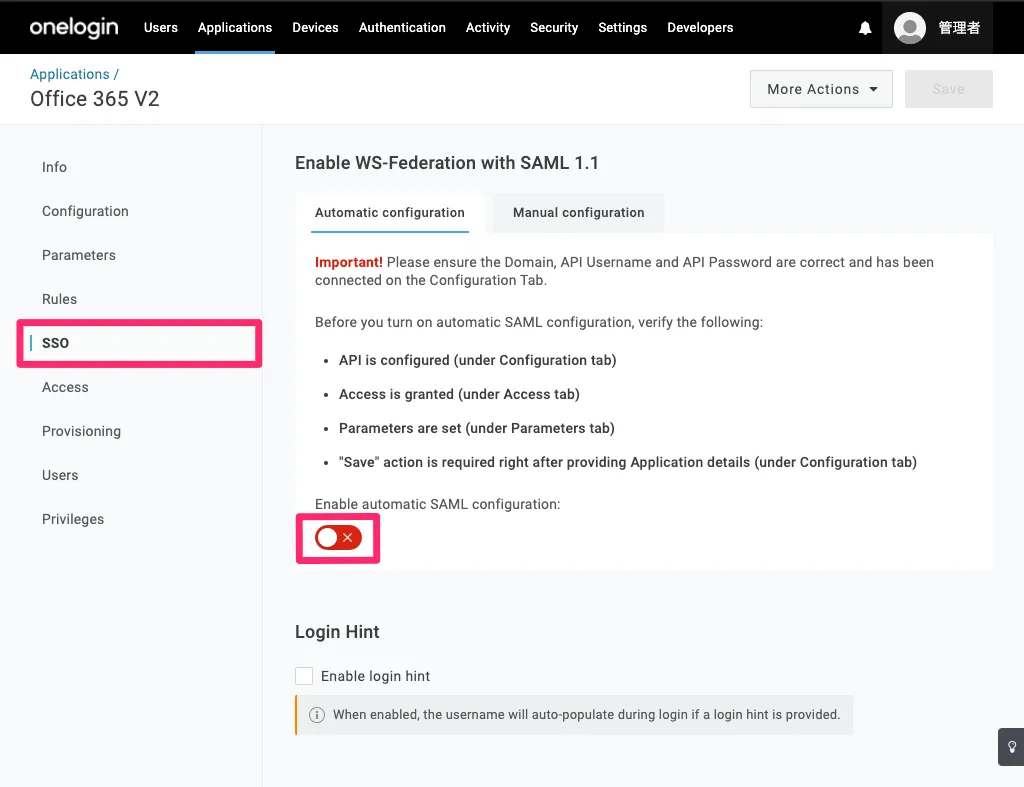Open the Developers menu

tap(700, 27)
